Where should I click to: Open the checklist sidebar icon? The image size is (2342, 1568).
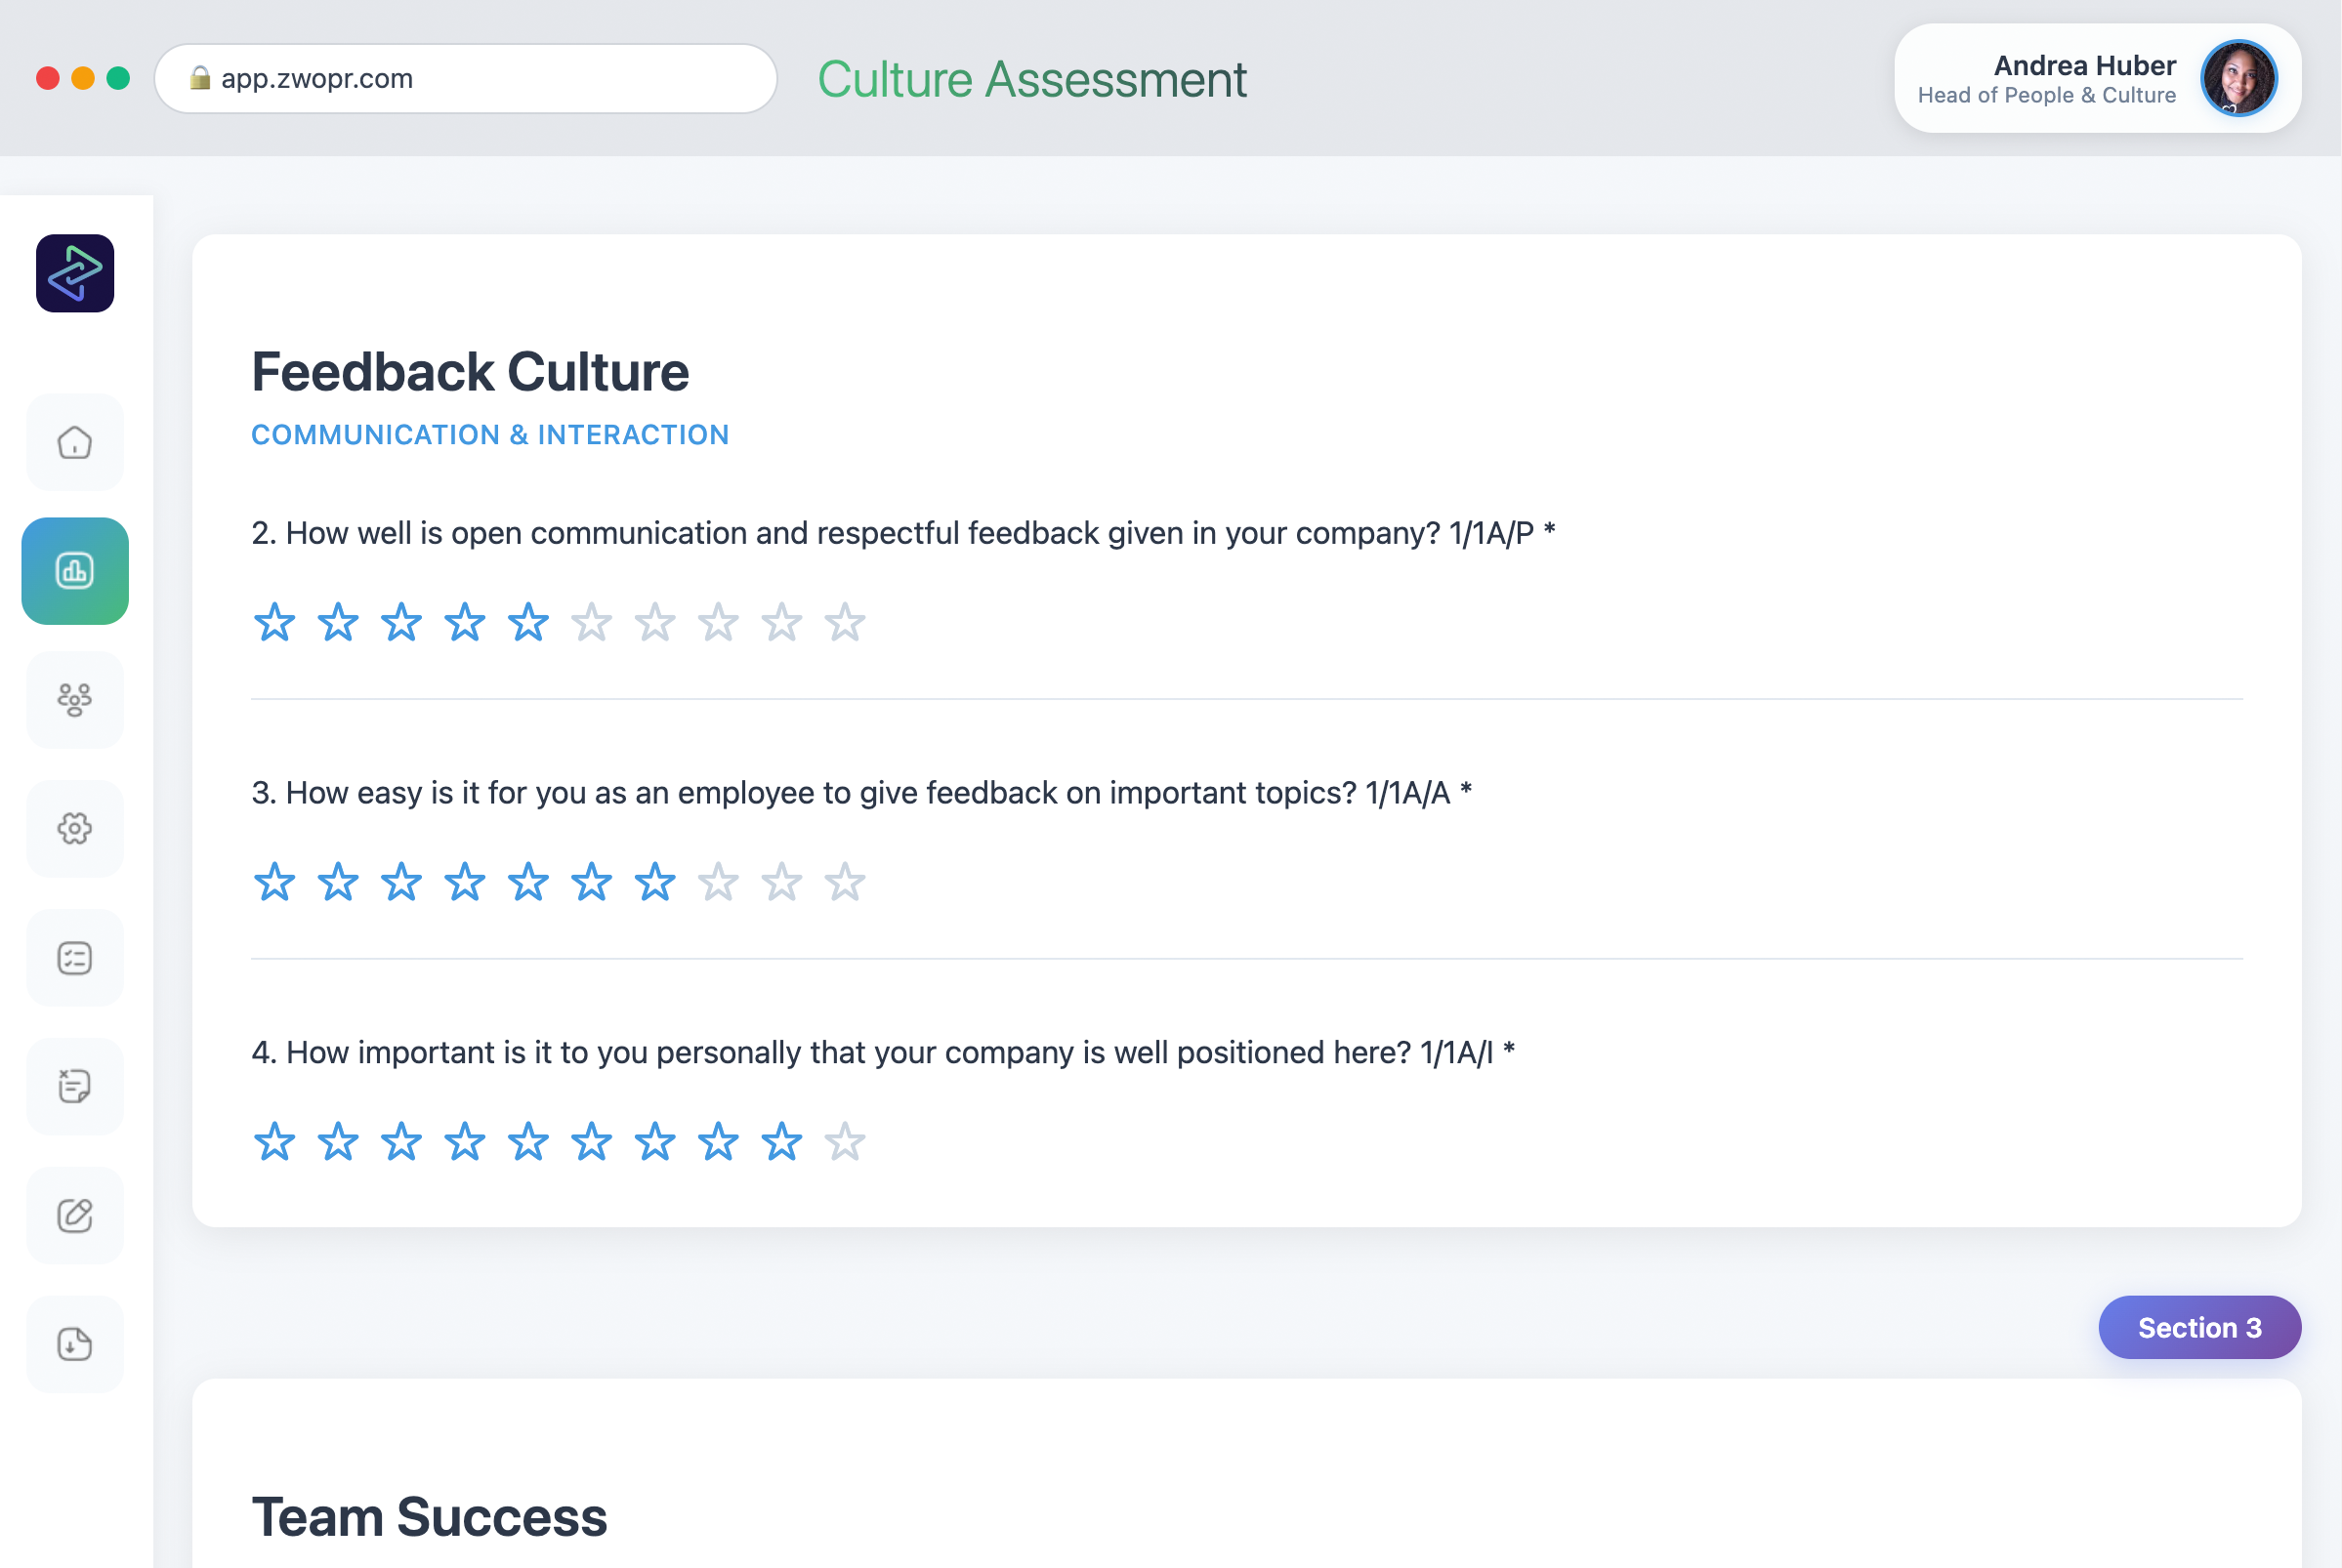tap(75, 958)
